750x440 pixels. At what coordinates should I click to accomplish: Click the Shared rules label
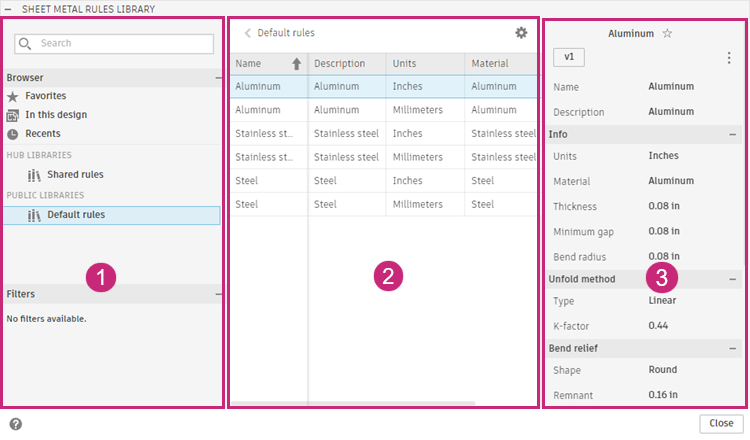pos(75,175)
